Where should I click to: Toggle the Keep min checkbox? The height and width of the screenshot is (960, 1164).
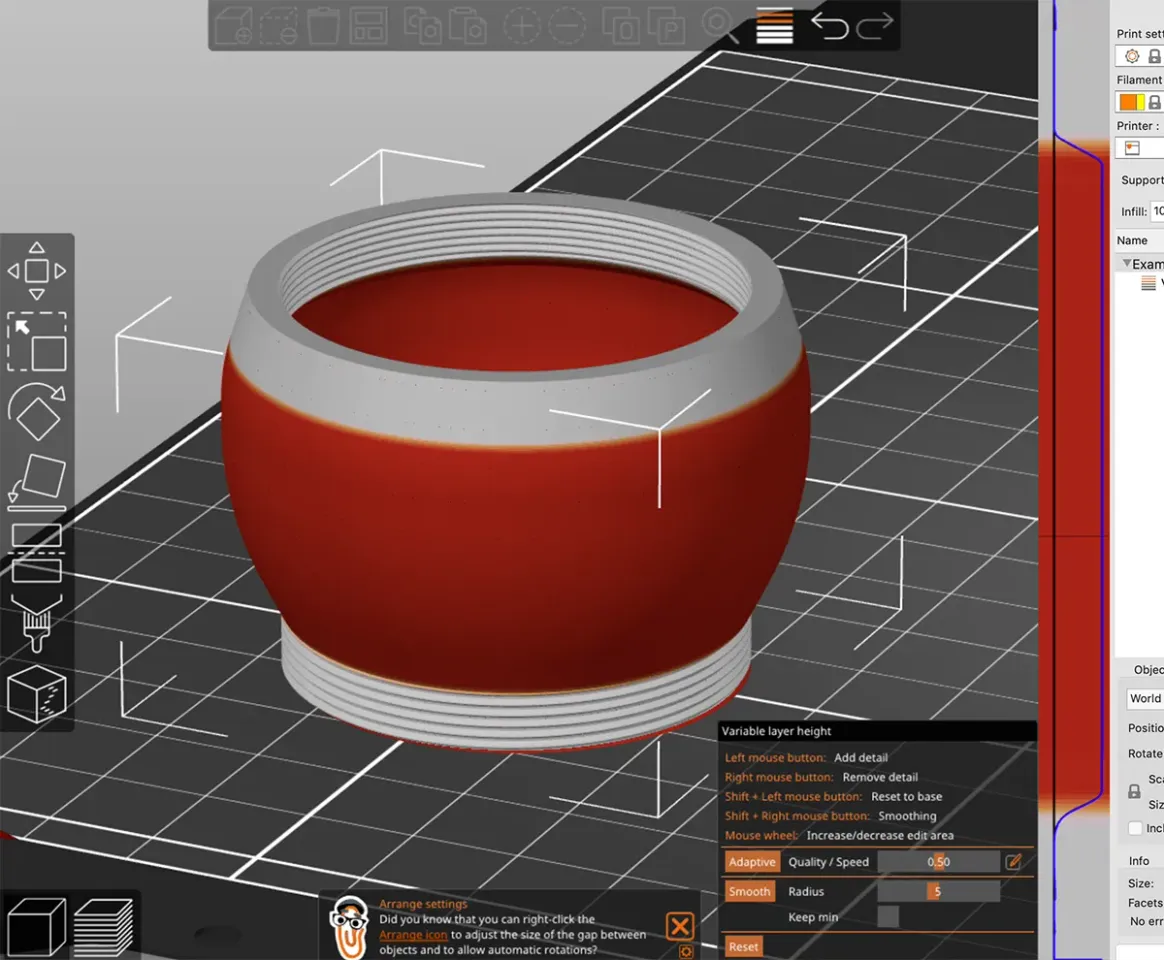point(888,917)
